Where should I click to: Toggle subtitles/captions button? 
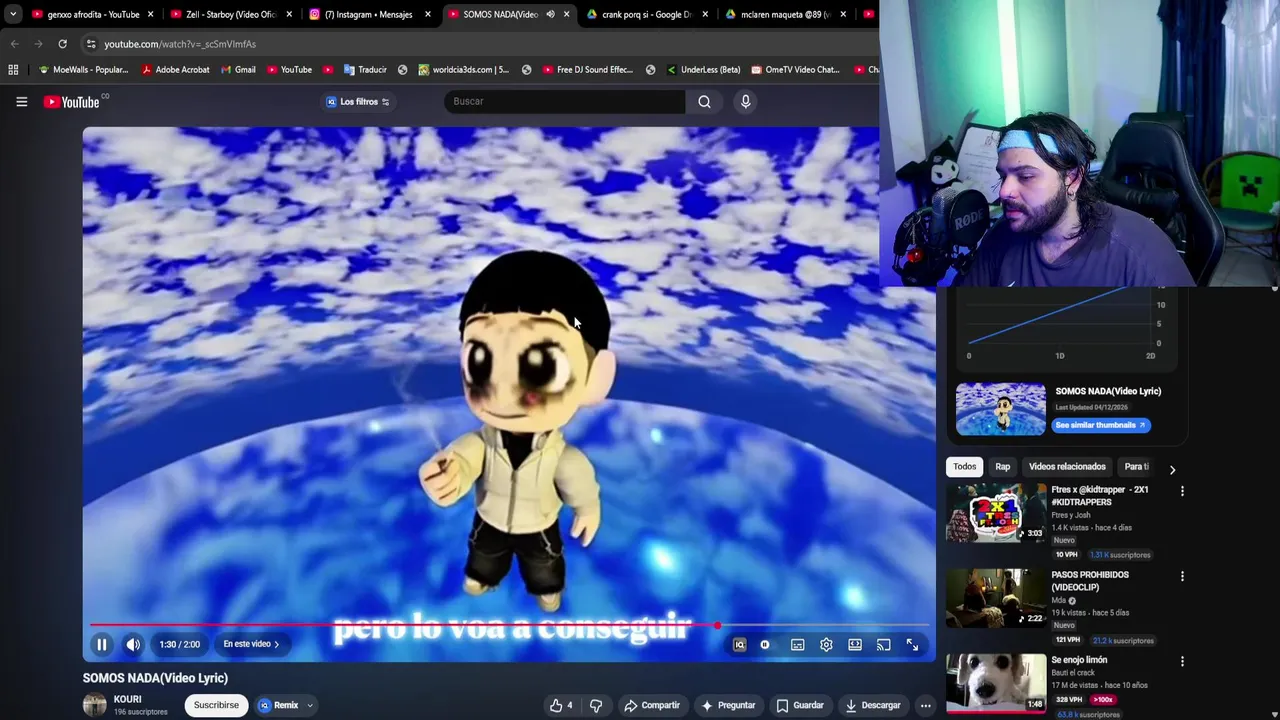pyautogui.click(x=797, y=645)
